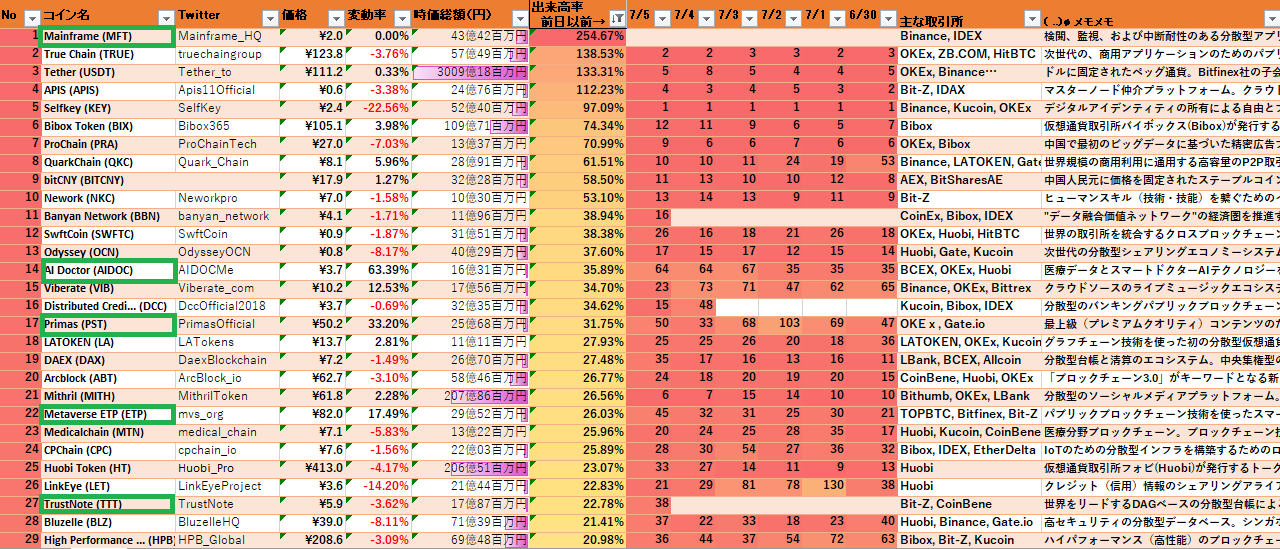Open the Twitter column filter dropdown
1280x549 pixels.
tap(268, 18)
